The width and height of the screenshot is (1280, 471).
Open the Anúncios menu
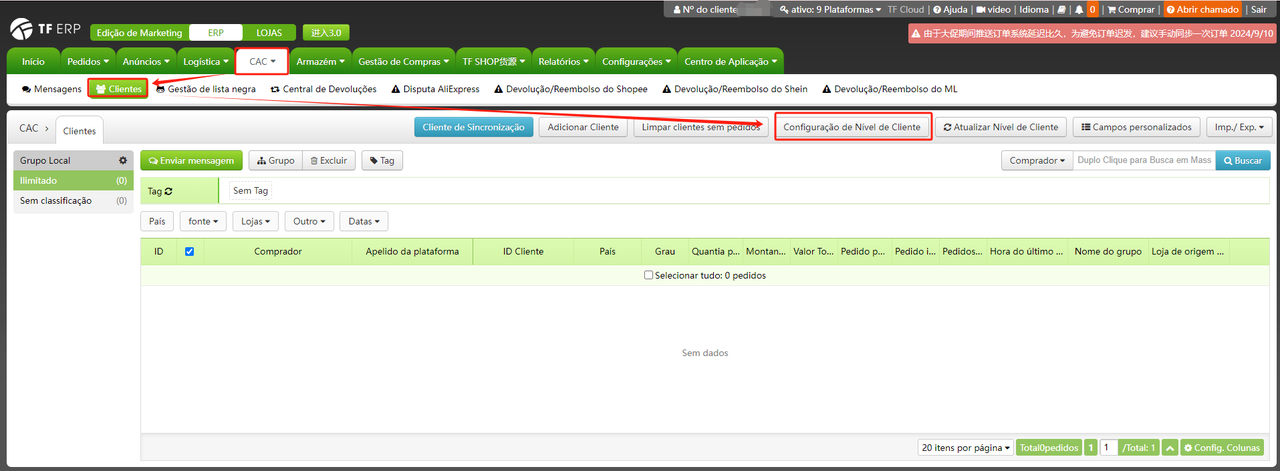coord(145,61)
